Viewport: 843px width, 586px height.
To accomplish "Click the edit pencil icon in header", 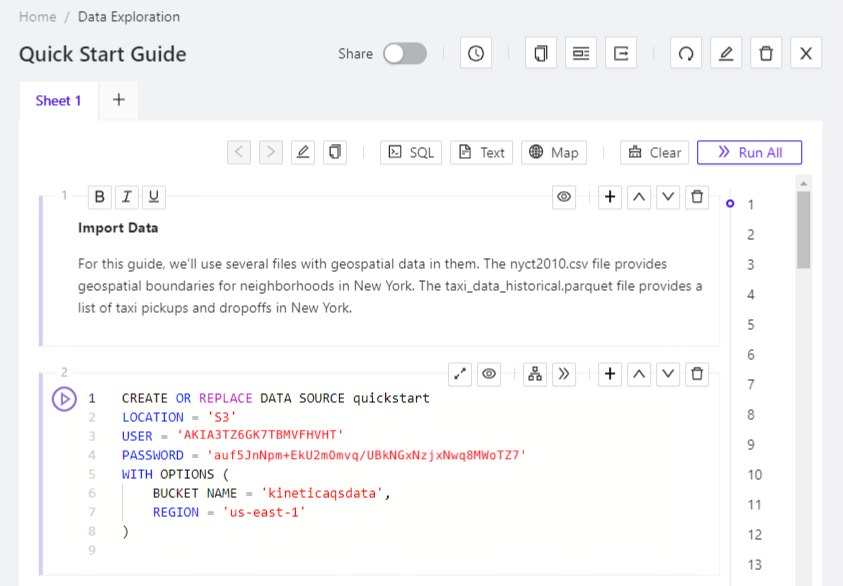I will click(x=726, y=54).
